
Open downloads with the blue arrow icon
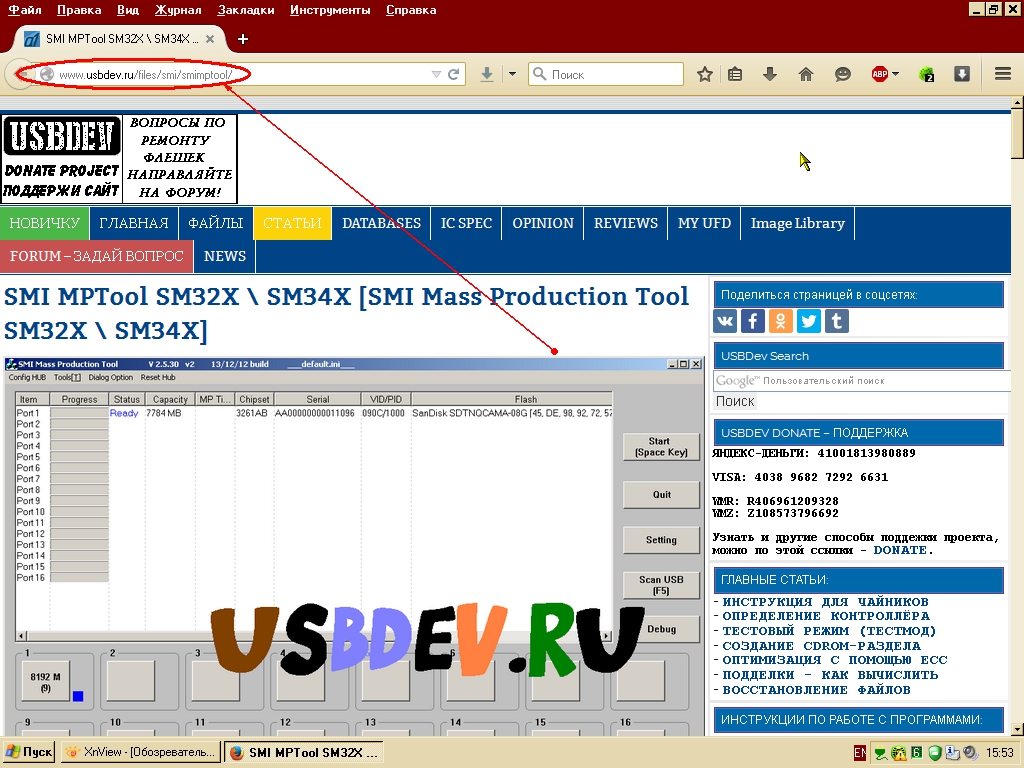coord(487,74)
